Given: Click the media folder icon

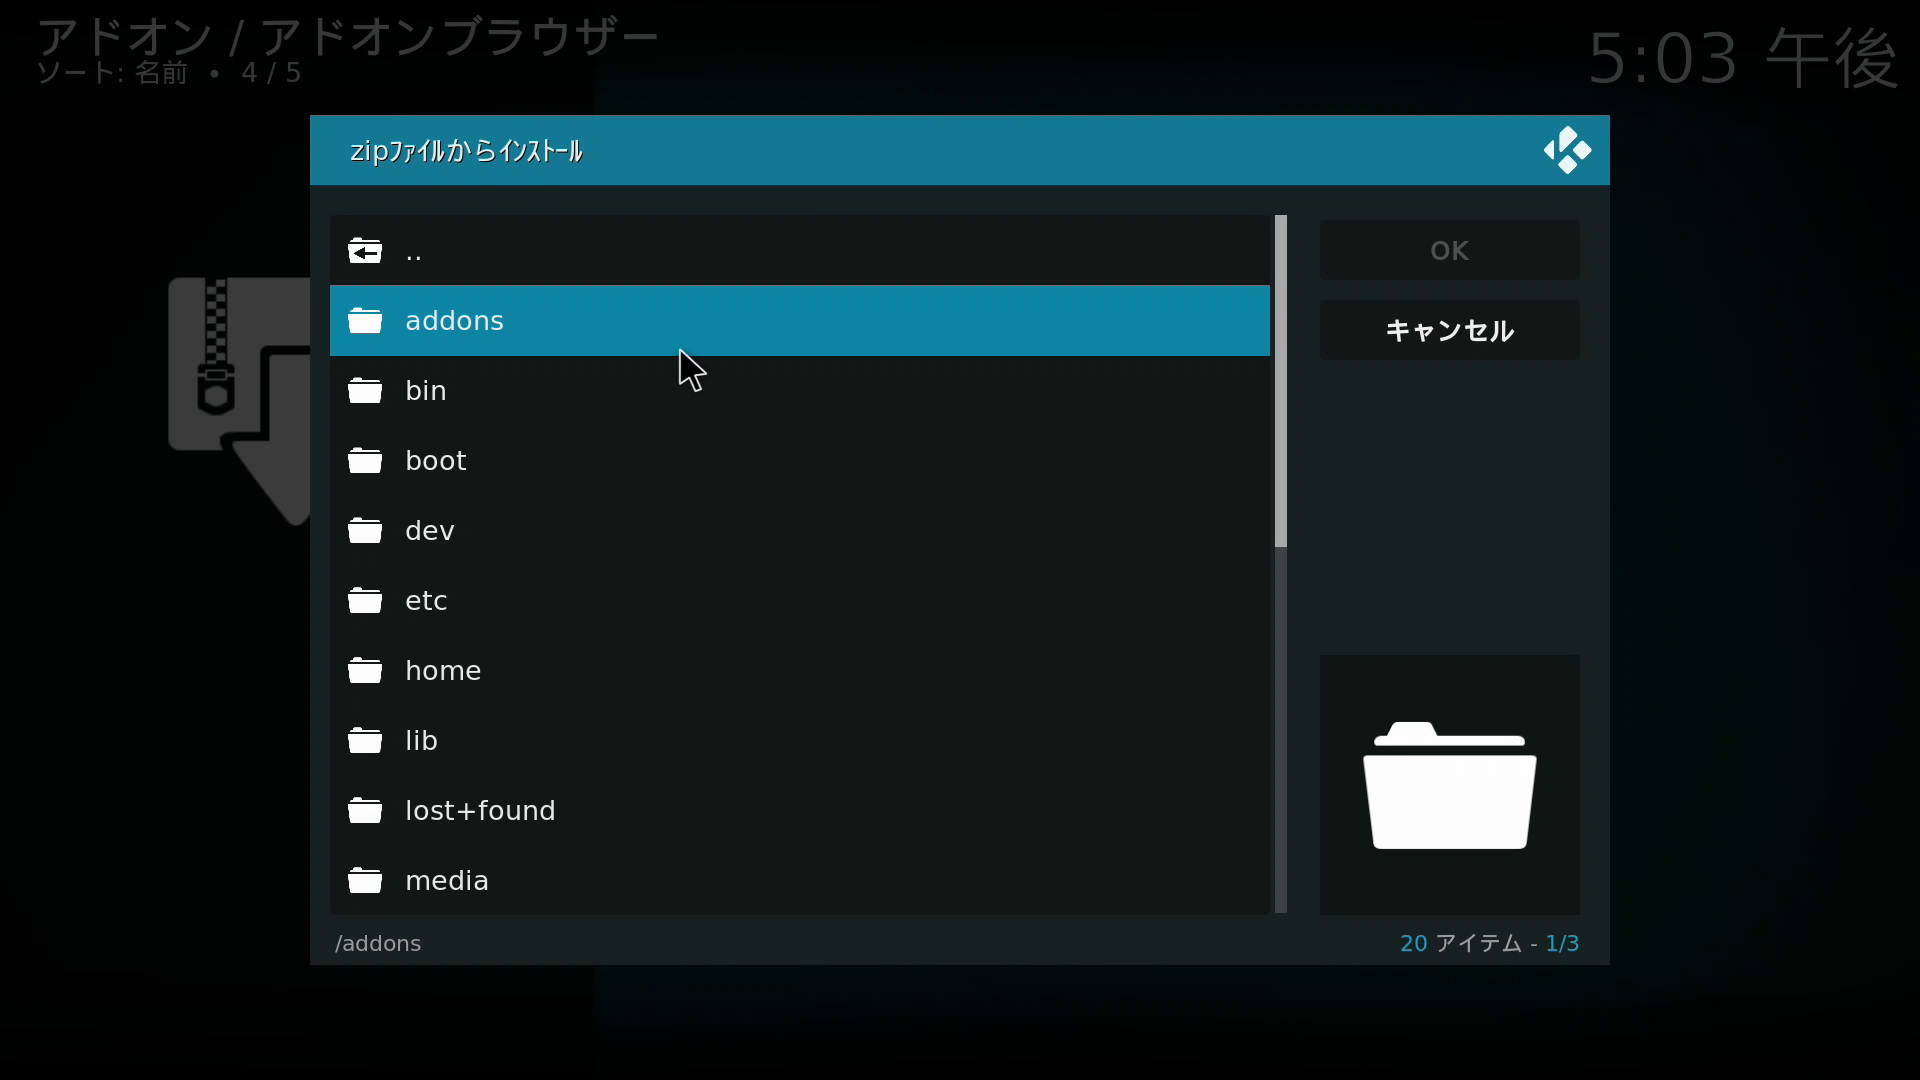Looking at the screenshot, I should [365, 880].
